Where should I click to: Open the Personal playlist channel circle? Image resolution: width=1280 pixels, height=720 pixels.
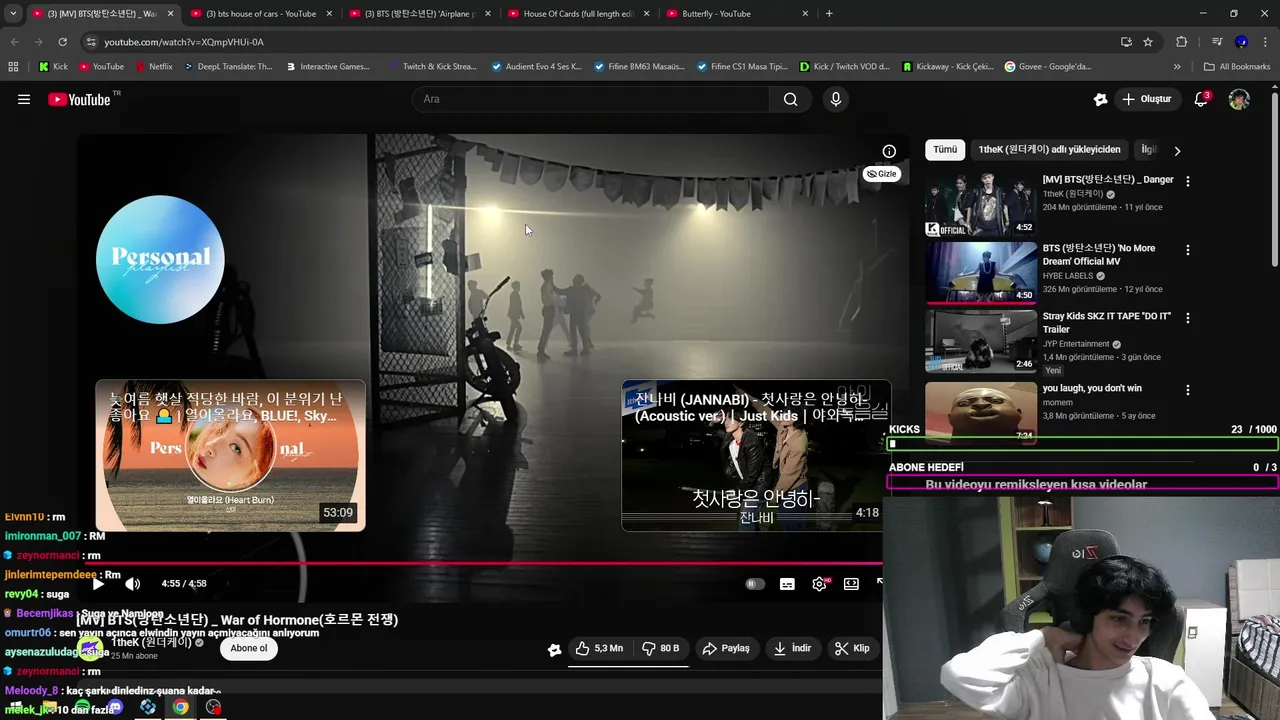pos(160,259)
